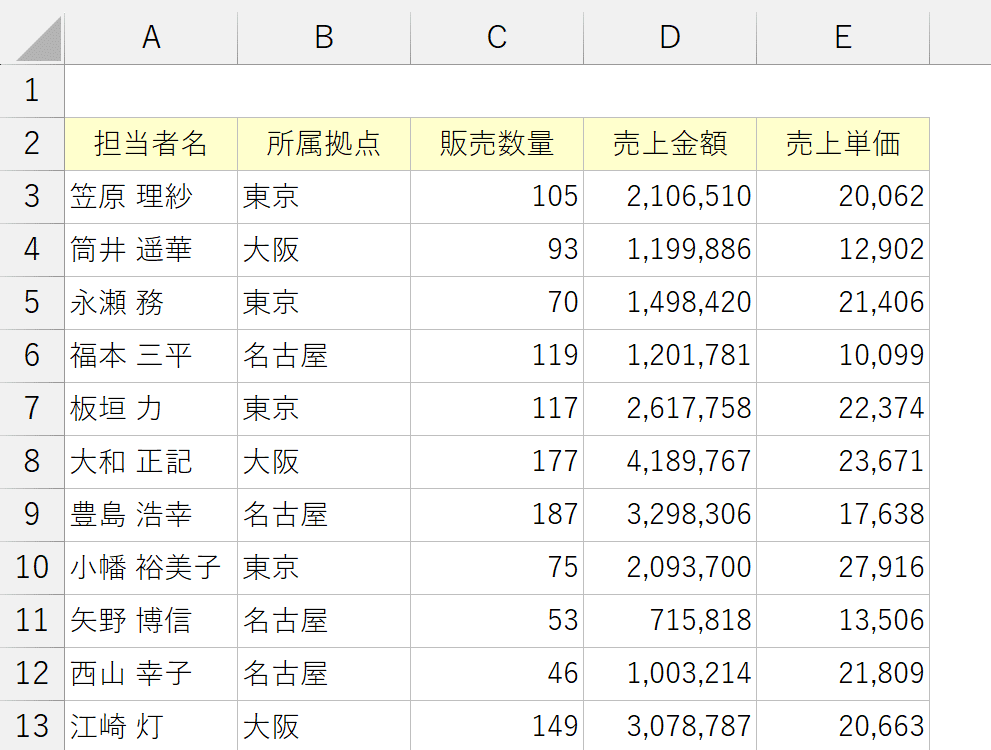Viewport: 991px width, 750px height.
Task: Select quantity cell 105
Action: coord(497,197)
